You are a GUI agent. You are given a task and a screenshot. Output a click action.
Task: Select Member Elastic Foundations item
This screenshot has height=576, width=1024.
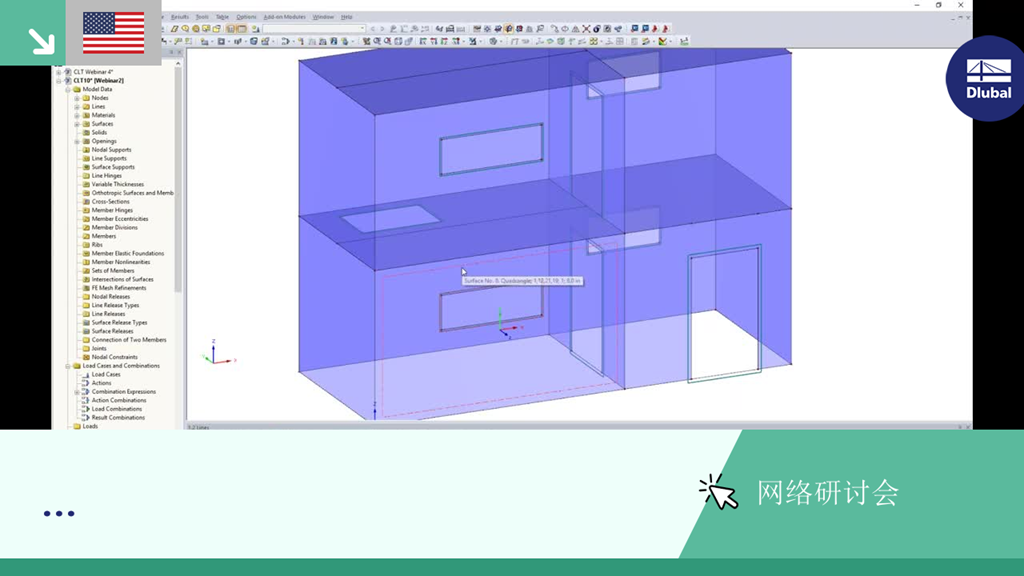point(128,253)
